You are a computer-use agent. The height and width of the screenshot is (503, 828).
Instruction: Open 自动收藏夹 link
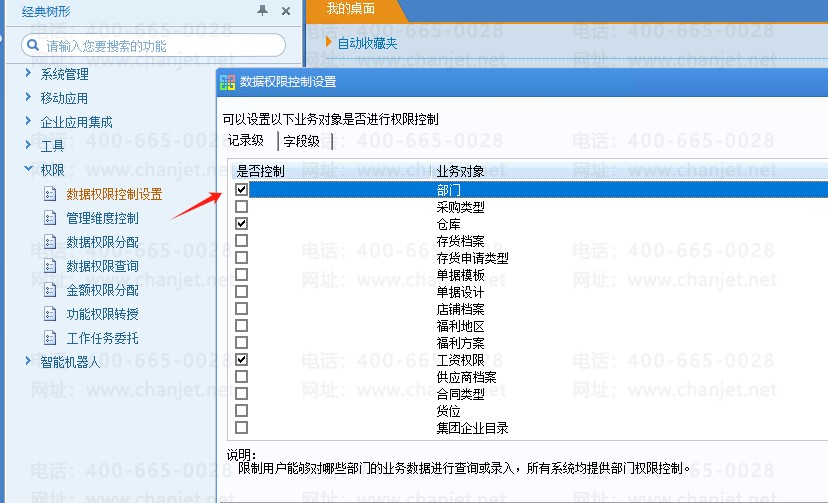point(367,43)
